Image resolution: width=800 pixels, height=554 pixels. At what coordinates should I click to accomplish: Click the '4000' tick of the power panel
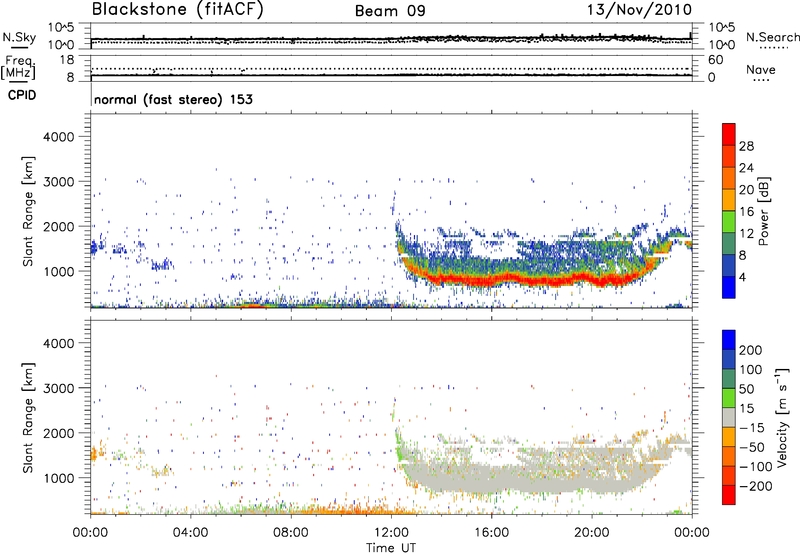coord(58,137)
